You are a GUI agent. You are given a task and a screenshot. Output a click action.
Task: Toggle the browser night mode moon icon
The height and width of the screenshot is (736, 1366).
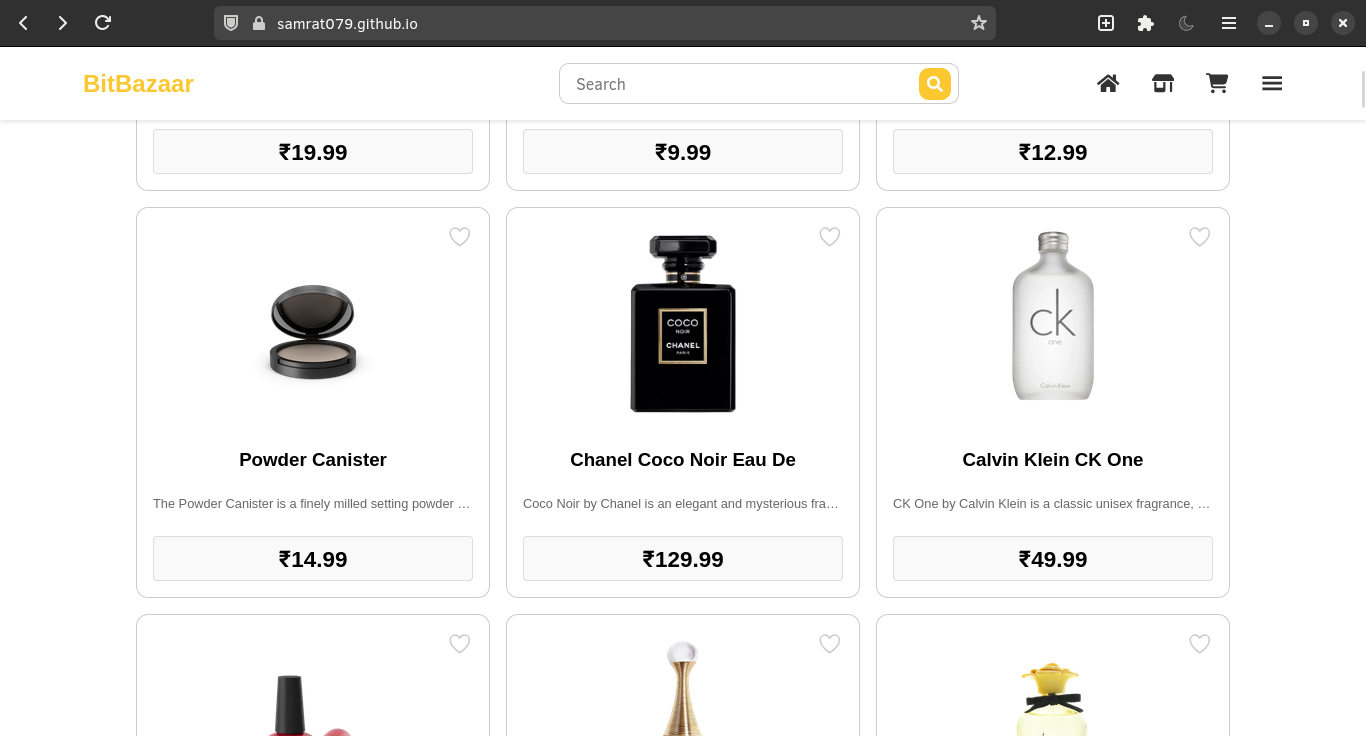tap(1187, 23)
